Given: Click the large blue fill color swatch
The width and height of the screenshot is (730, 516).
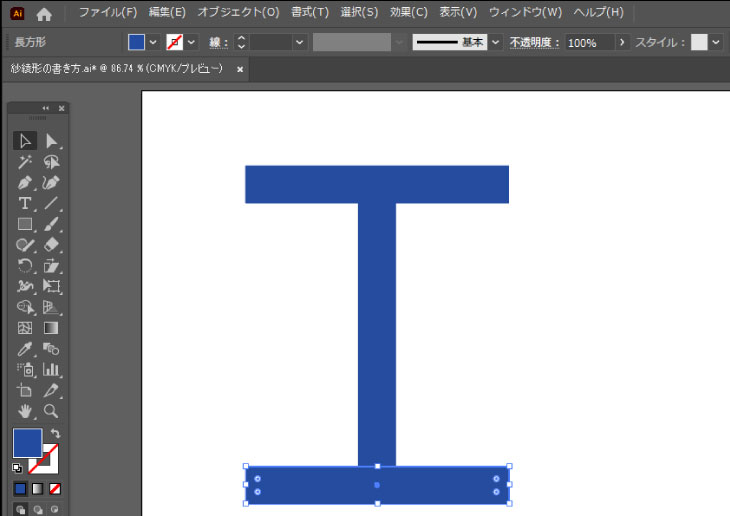Looking at the screenshot, I should coord(27,443).
